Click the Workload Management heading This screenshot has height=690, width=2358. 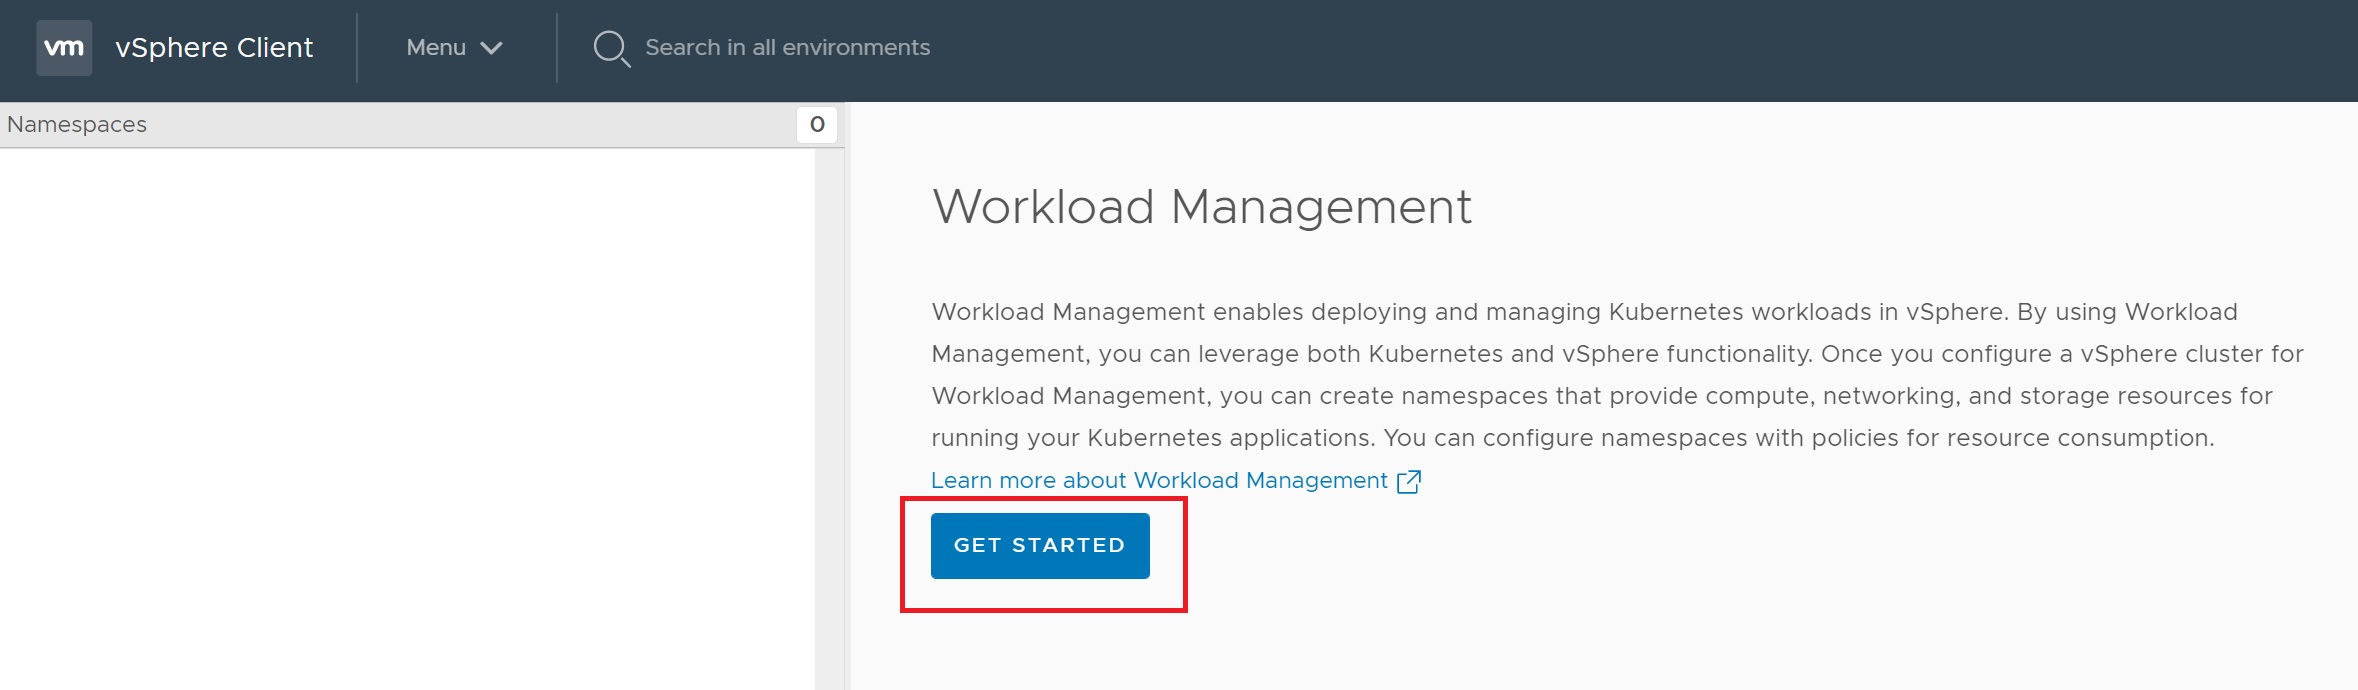pos(1201,207)
